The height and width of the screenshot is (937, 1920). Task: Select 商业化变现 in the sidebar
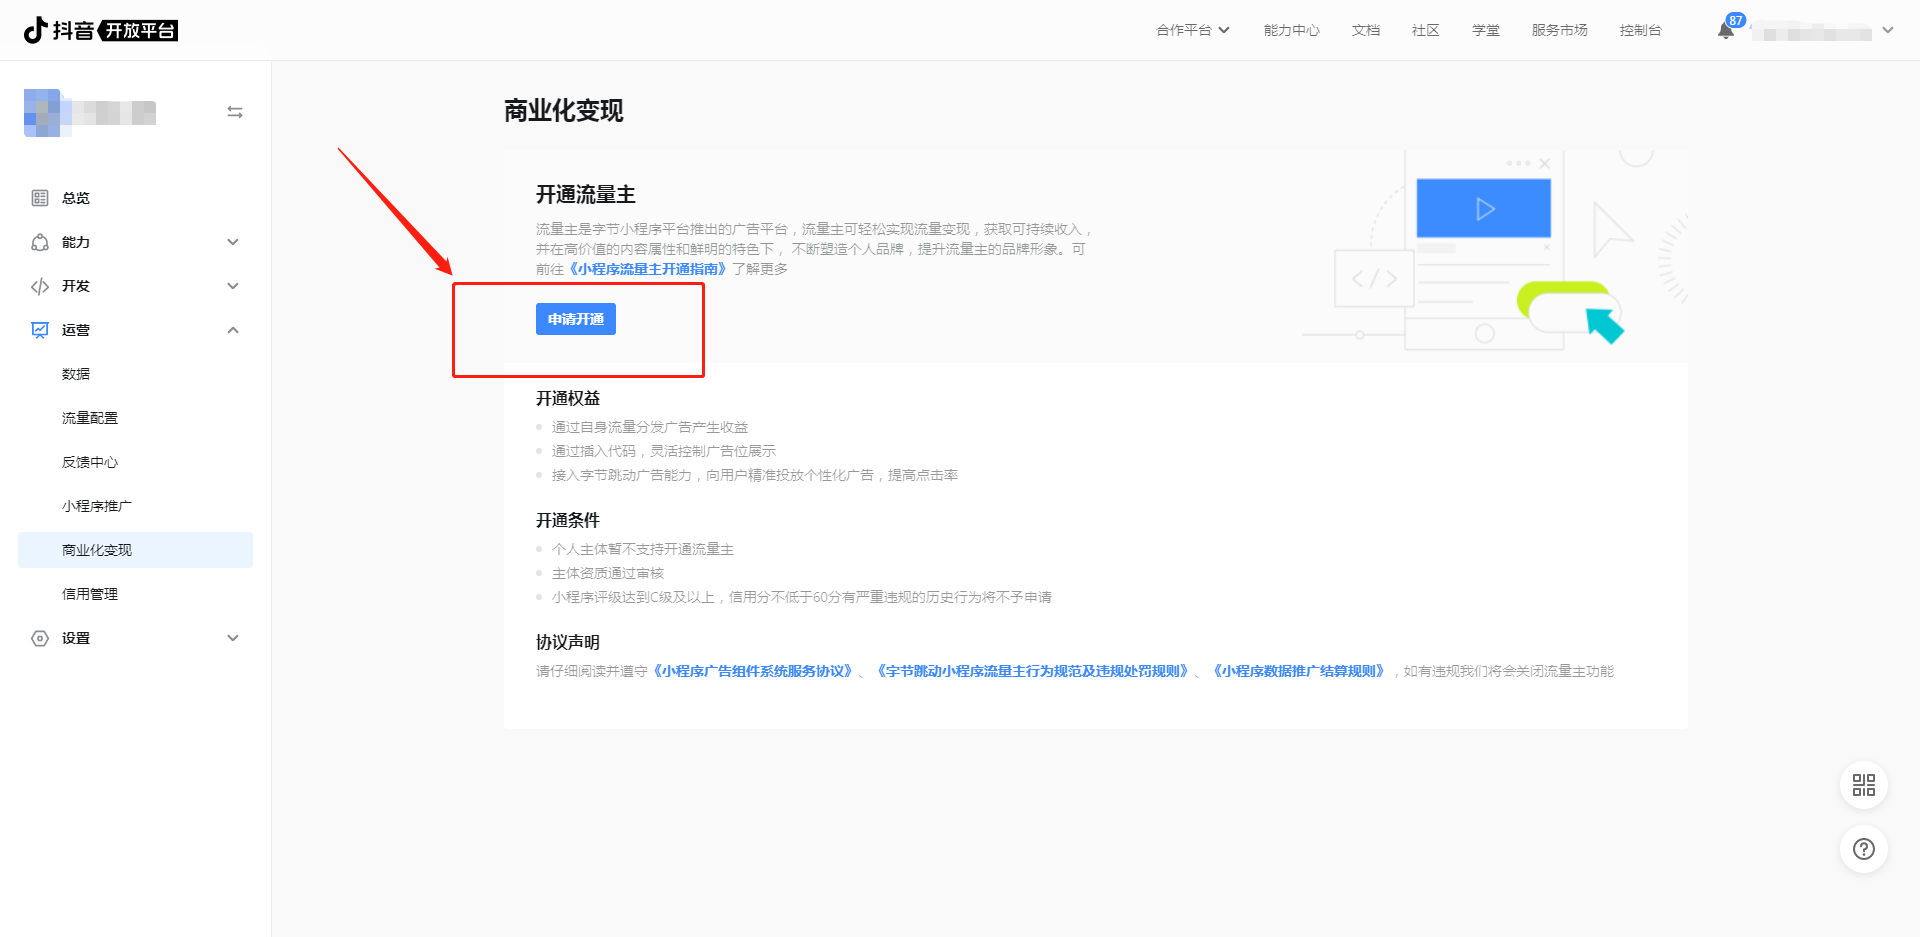tap(135, 550)
